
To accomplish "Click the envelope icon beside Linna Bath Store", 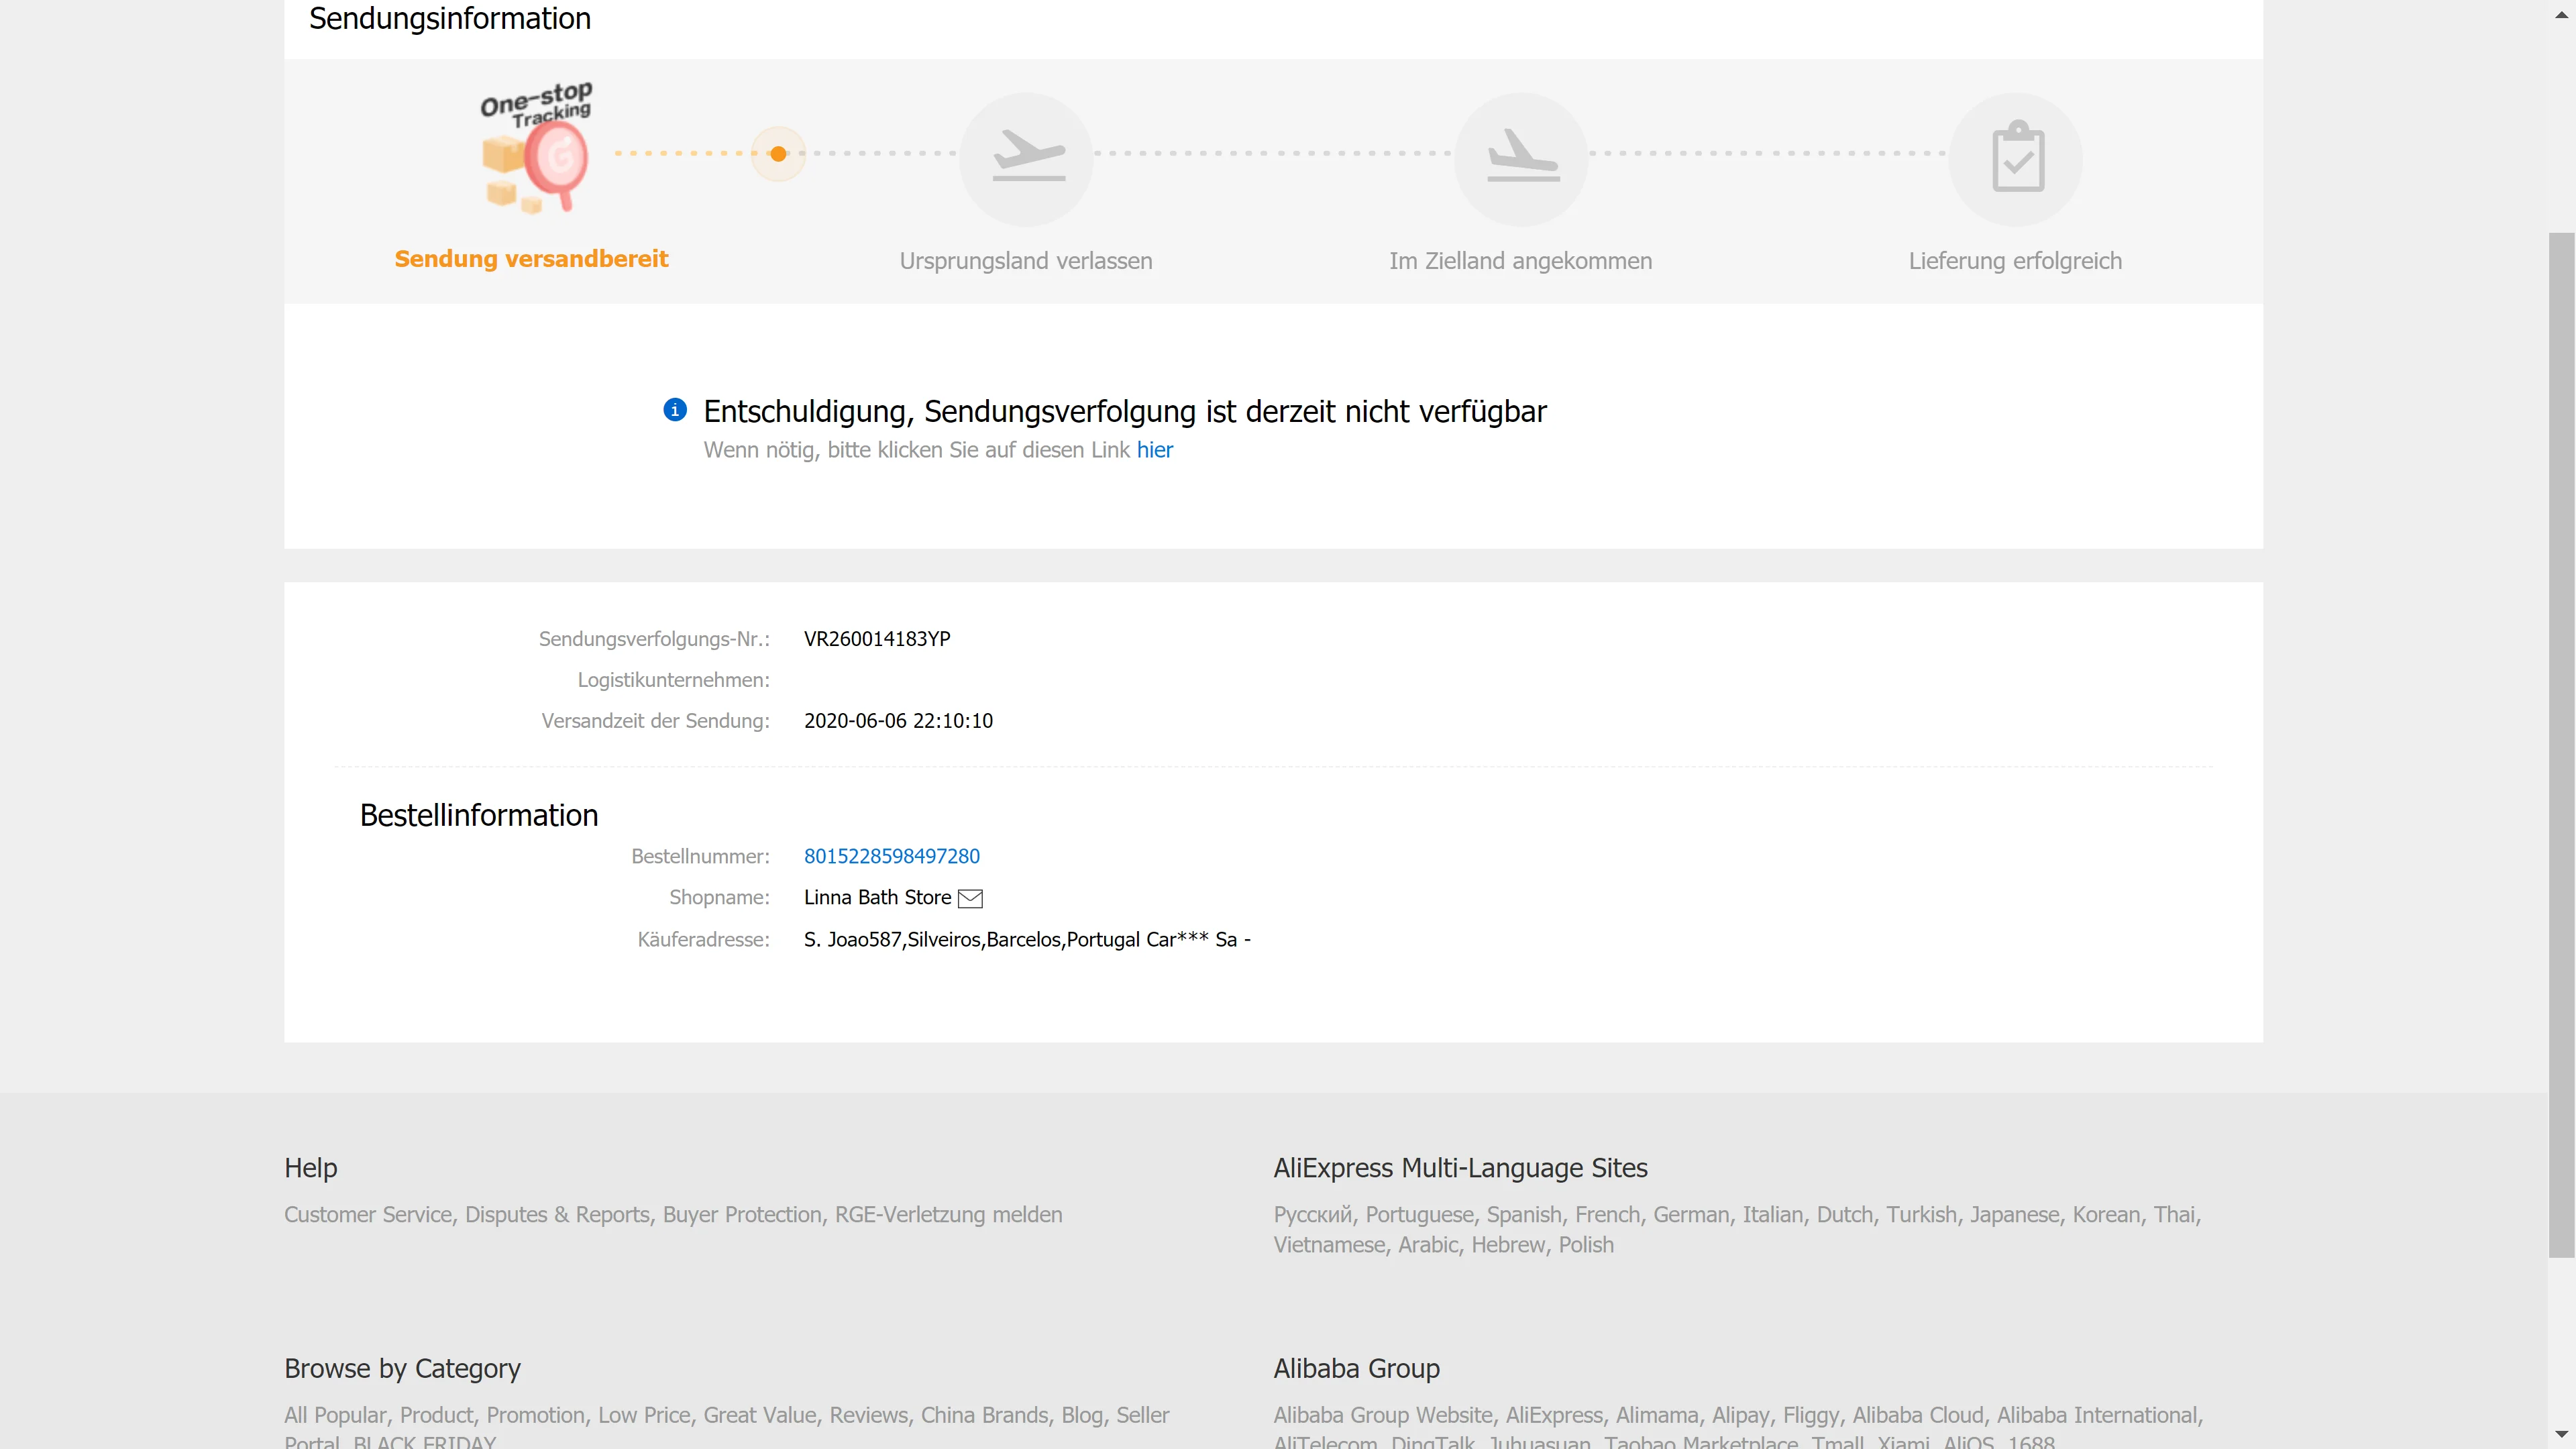I will 970,898.
